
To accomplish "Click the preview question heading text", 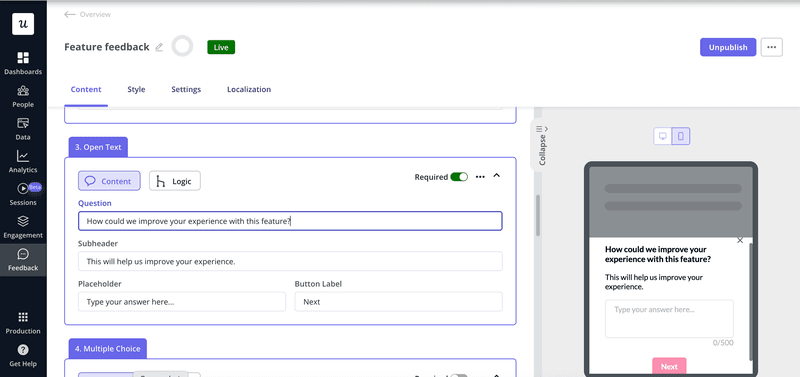I will 658,254.
